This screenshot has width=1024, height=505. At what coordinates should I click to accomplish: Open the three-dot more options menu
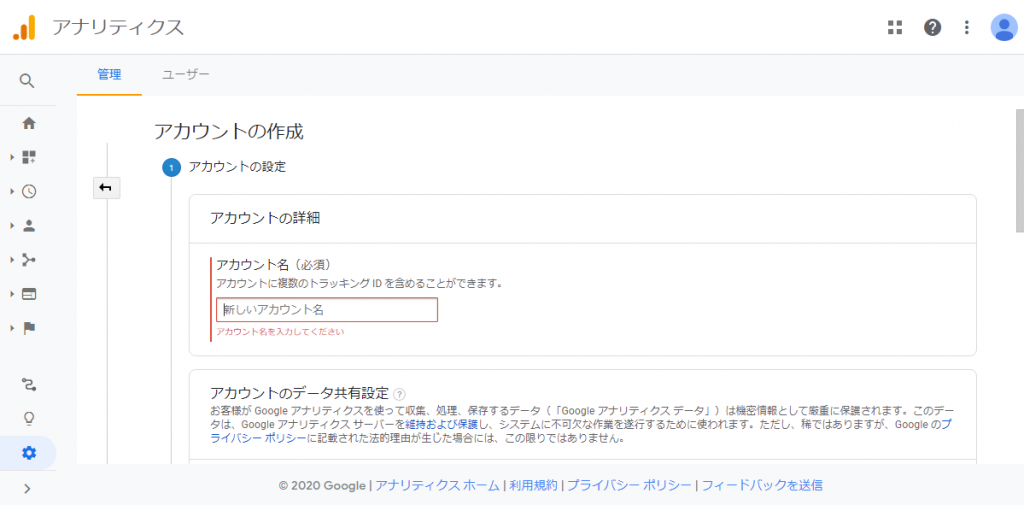967,27
